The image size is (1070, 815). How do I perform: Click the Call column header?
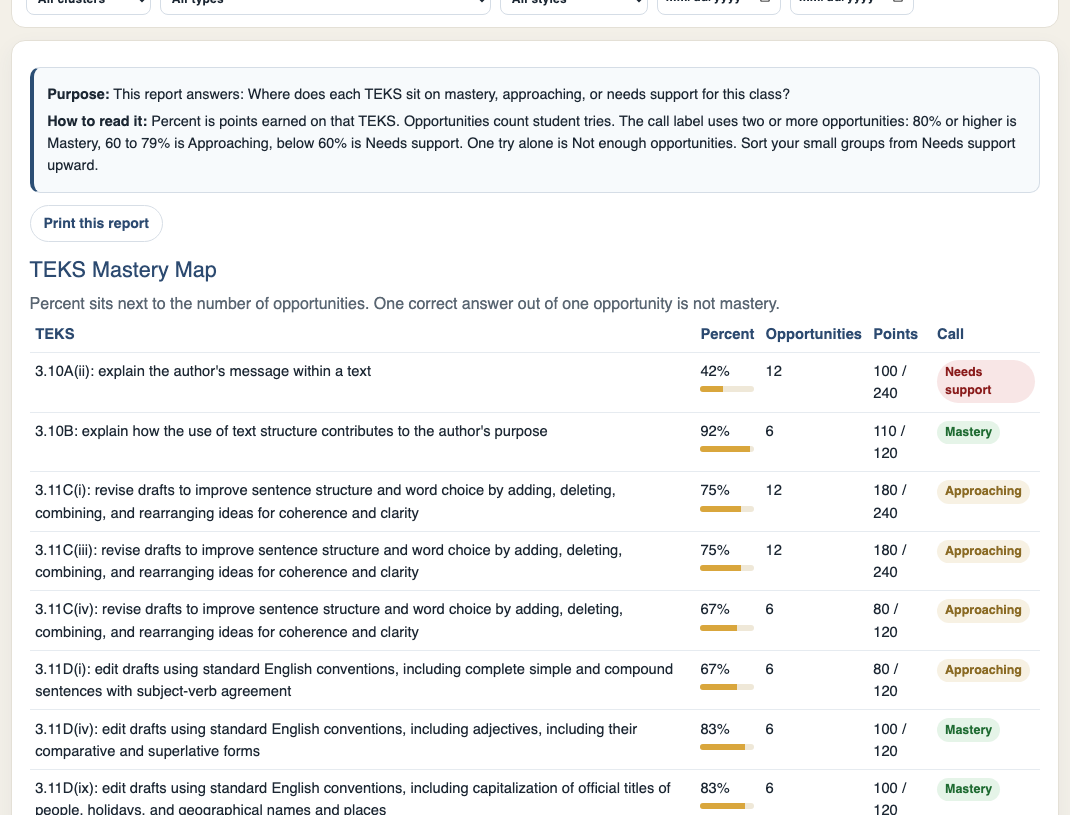tap(950, 334)
